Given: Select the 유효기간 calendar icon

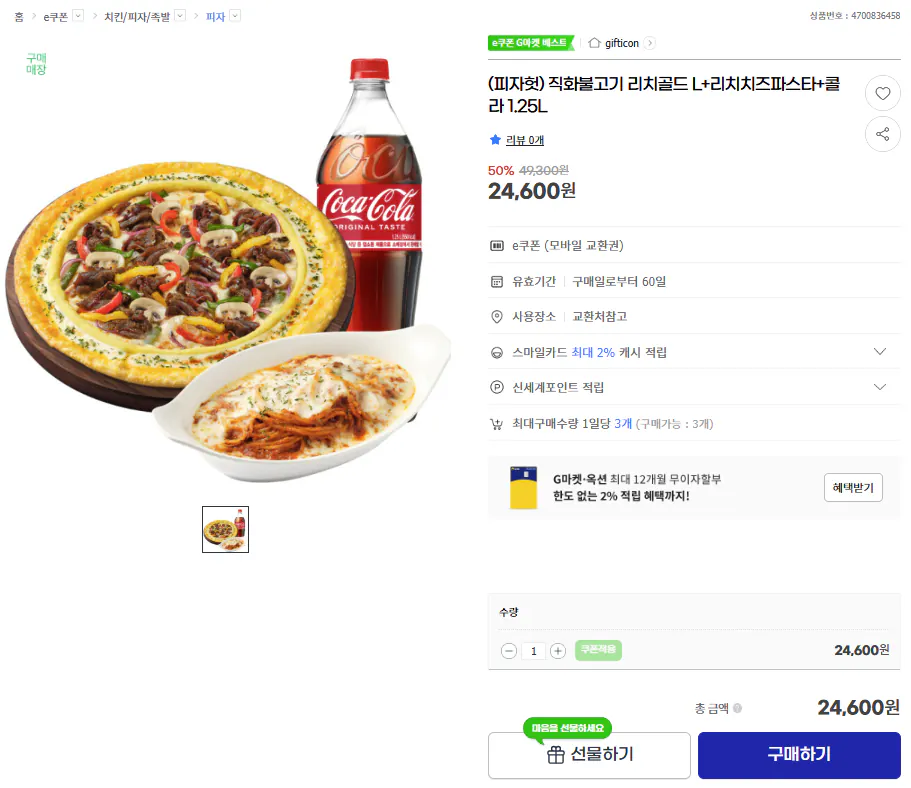Looking at the screenshot, I should (496, 281).
